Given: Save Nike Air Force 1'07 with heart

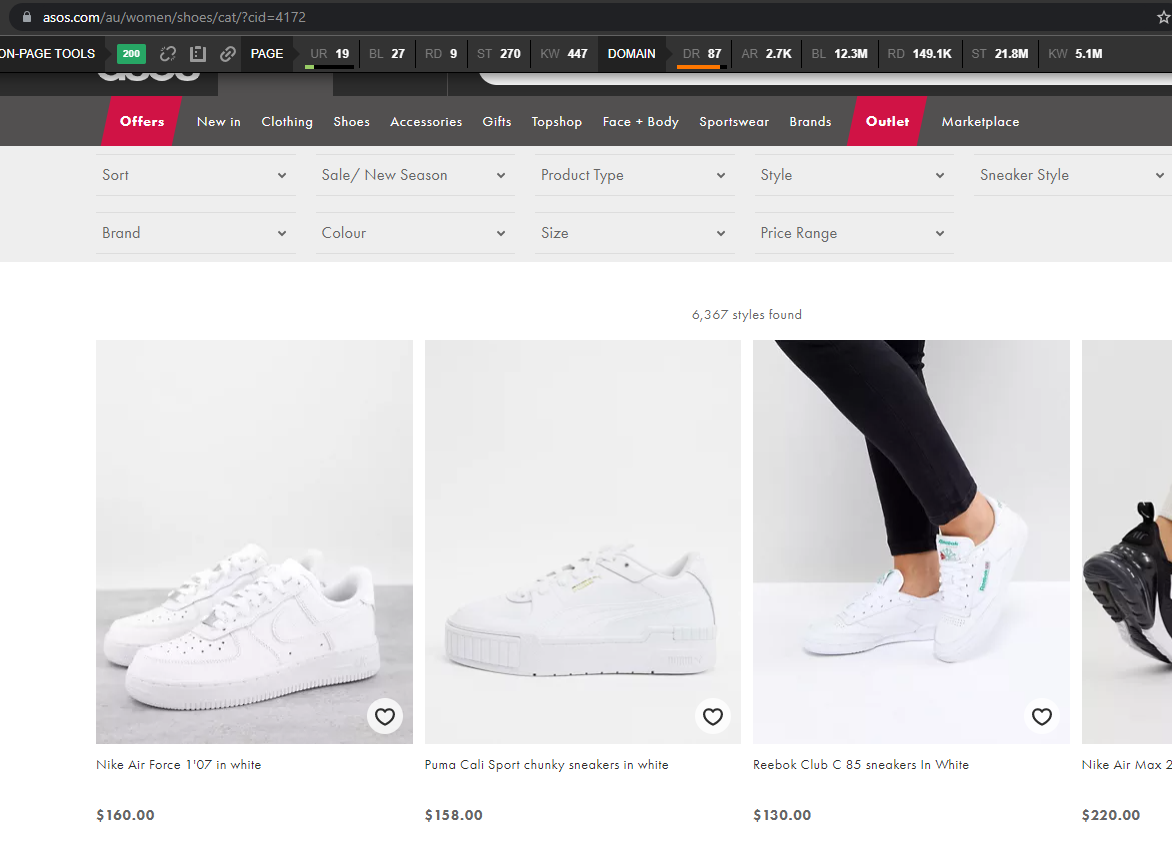Looking at the screenshot, I should (385, 716).
